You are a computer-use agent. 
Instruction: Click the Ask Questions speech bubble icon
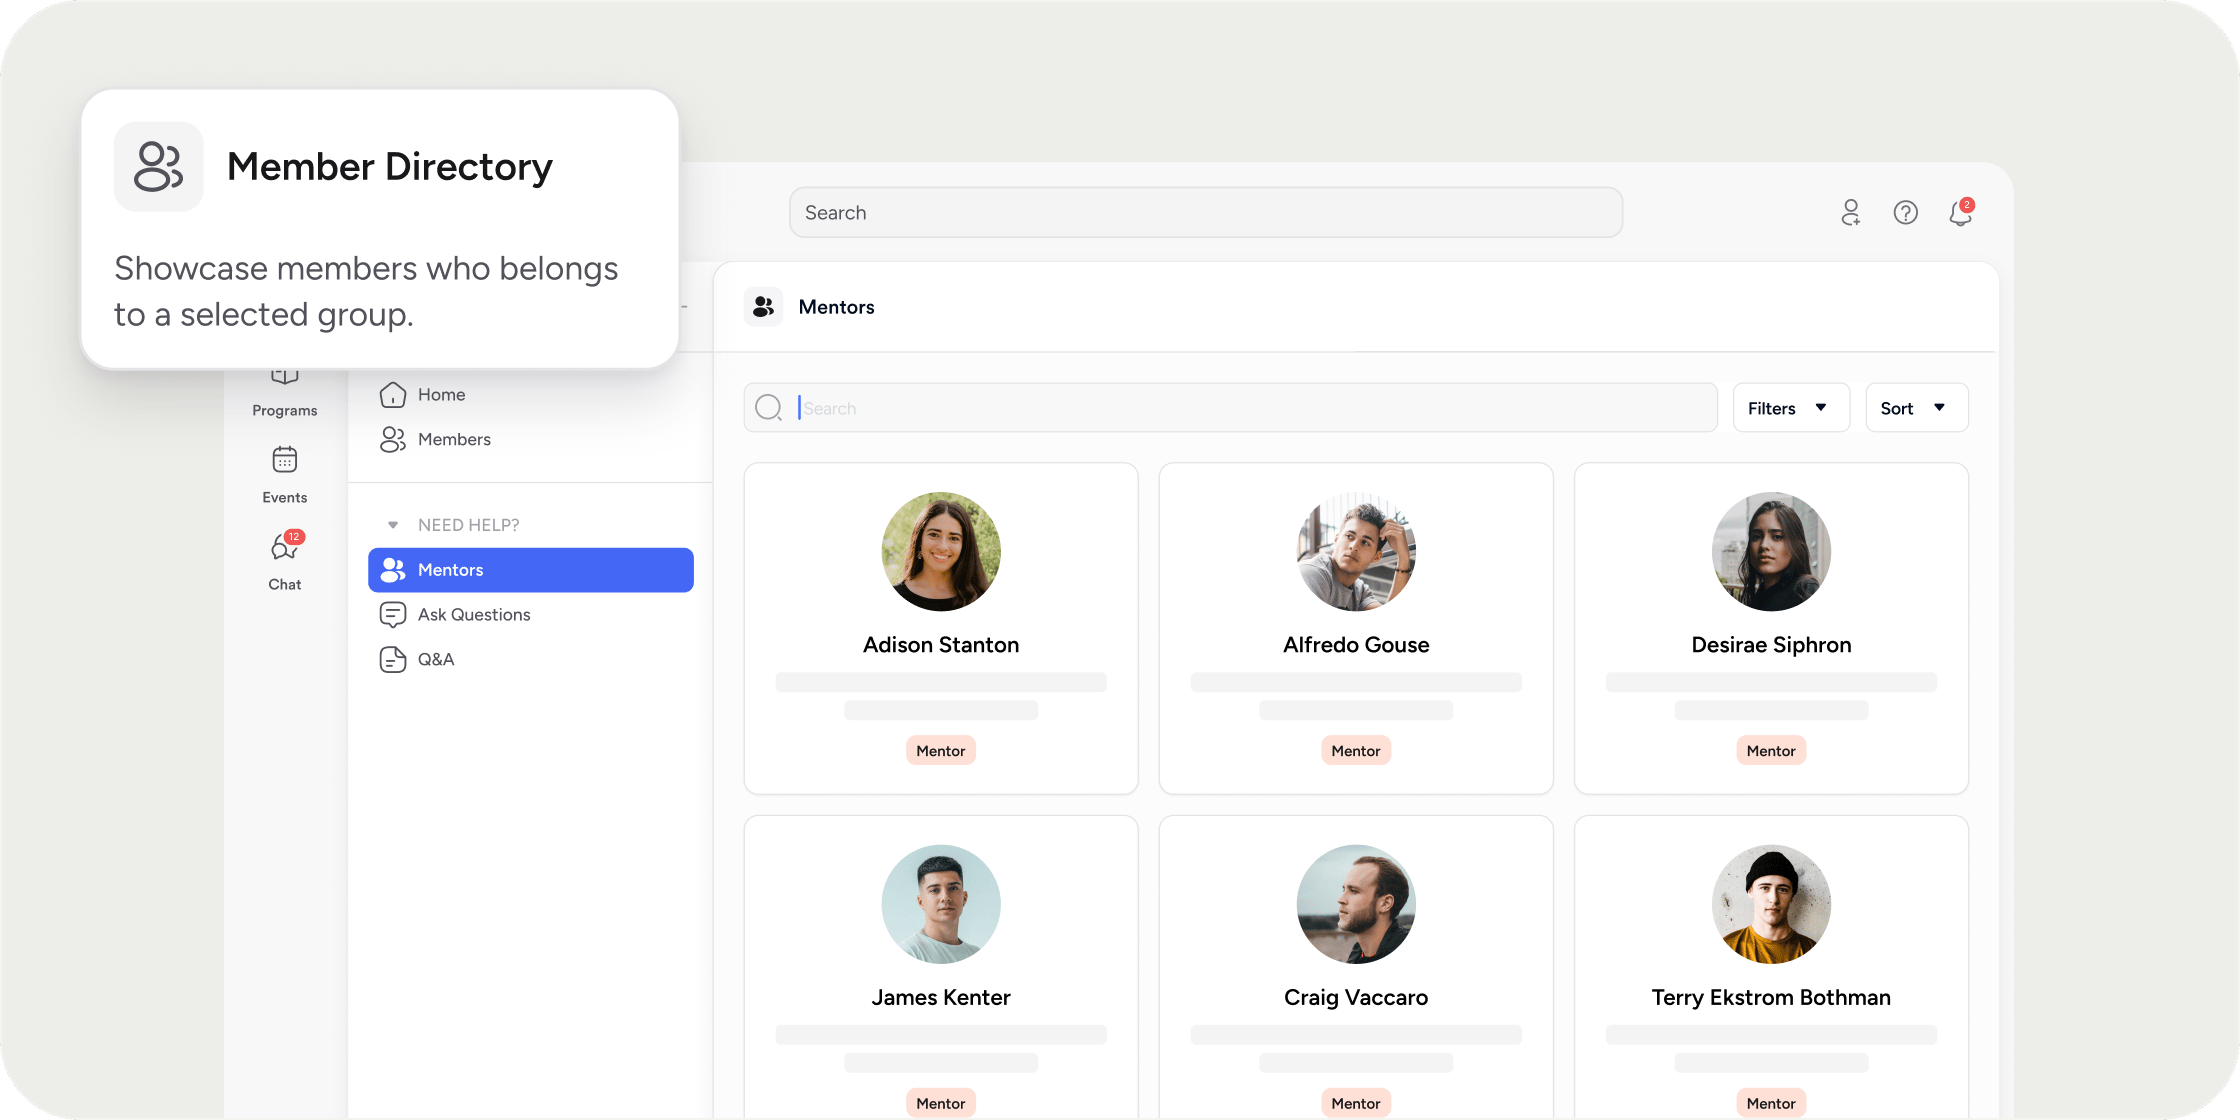point(393,615)
